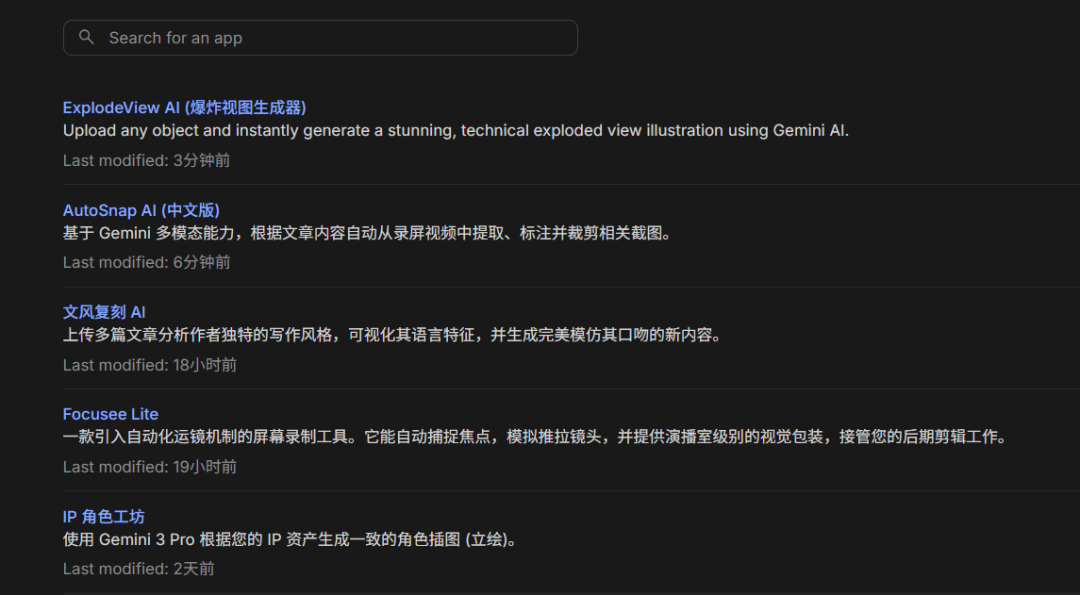Click 'Last modified: 19小时前' text

[149, 467]
